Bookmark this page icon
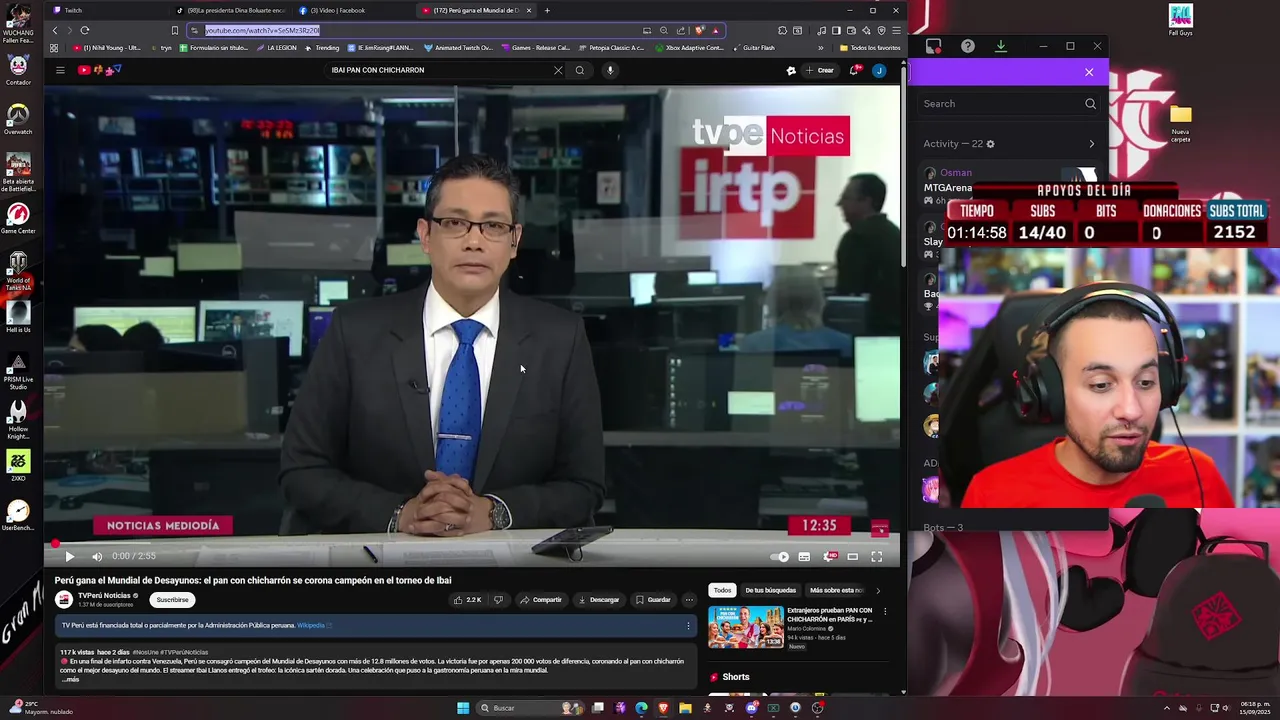 click(175, 31)
